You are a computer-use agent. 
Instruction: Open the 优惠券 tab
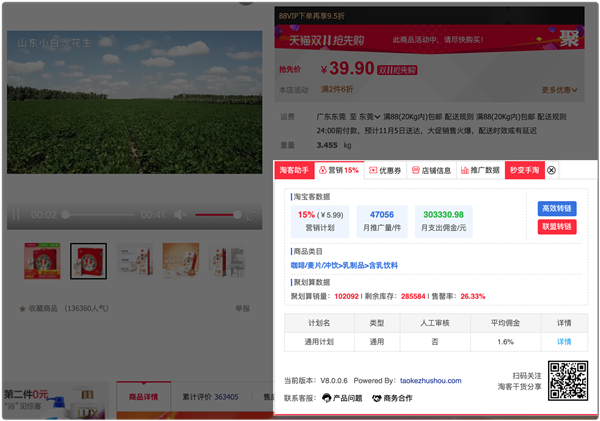coord(385,171)
